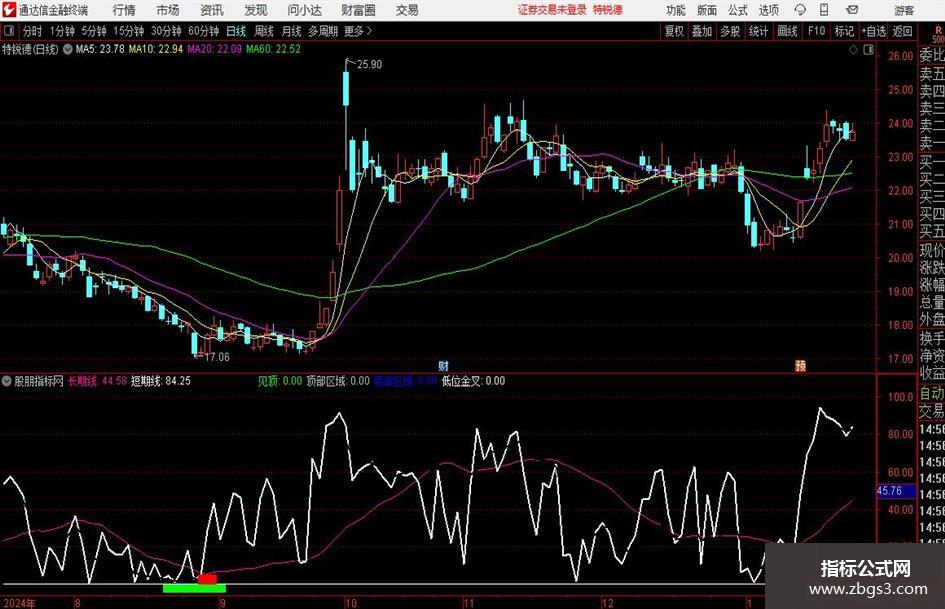The width and height of the screenshot is (945, 609).
Task: Click the 复权 toolbar button
Action: click(674, 31)
